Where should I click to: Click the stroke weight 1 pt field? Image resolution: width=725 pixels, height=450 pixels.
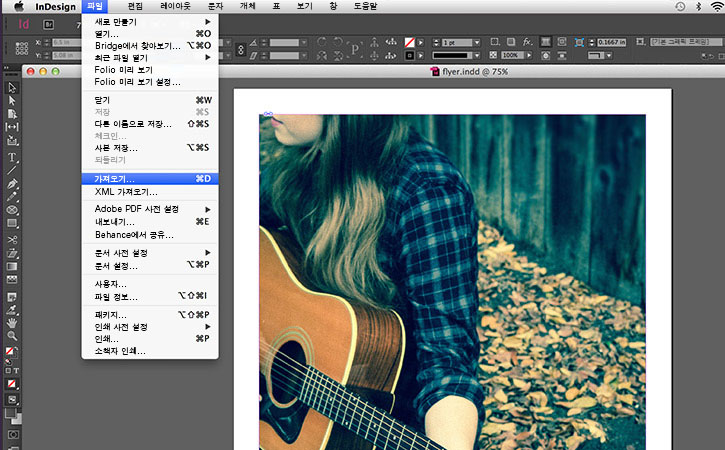456,42
